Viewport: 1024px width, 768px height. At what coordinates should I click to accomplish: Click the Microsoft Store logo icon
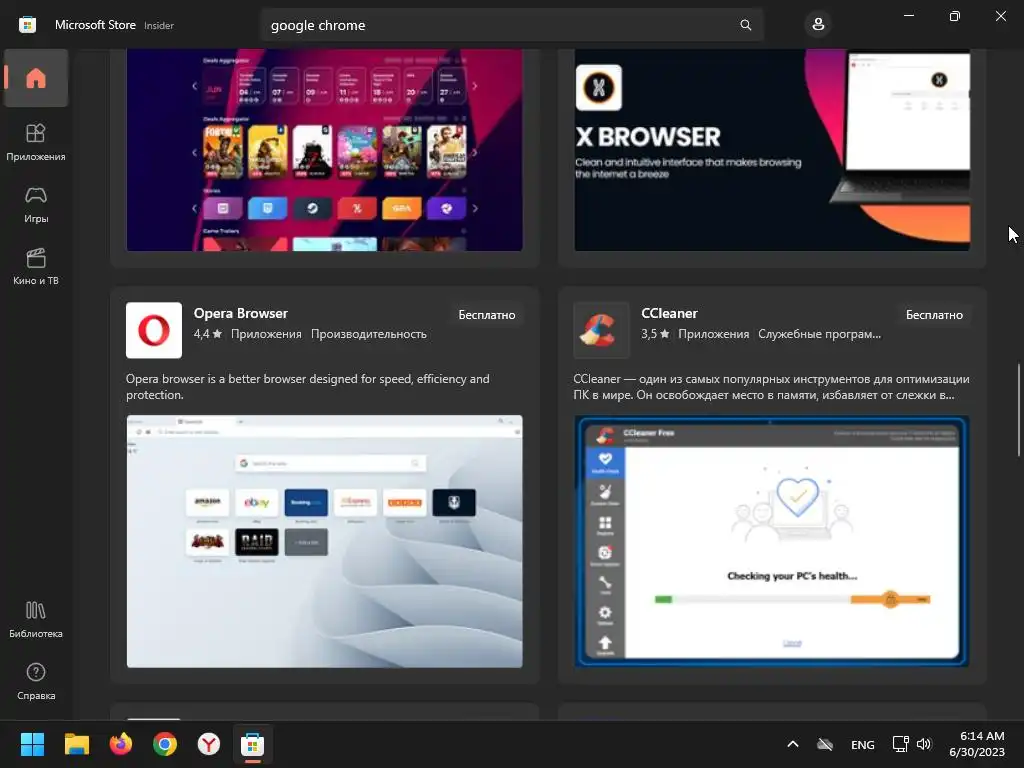click(27, 25)
